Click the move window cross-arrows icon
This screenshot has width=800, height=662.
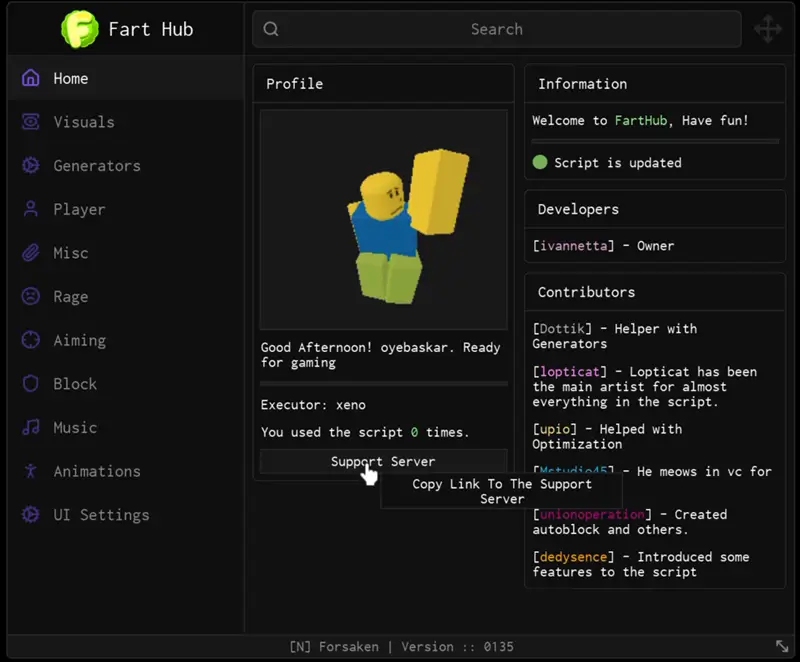click(x=768, y=29)
